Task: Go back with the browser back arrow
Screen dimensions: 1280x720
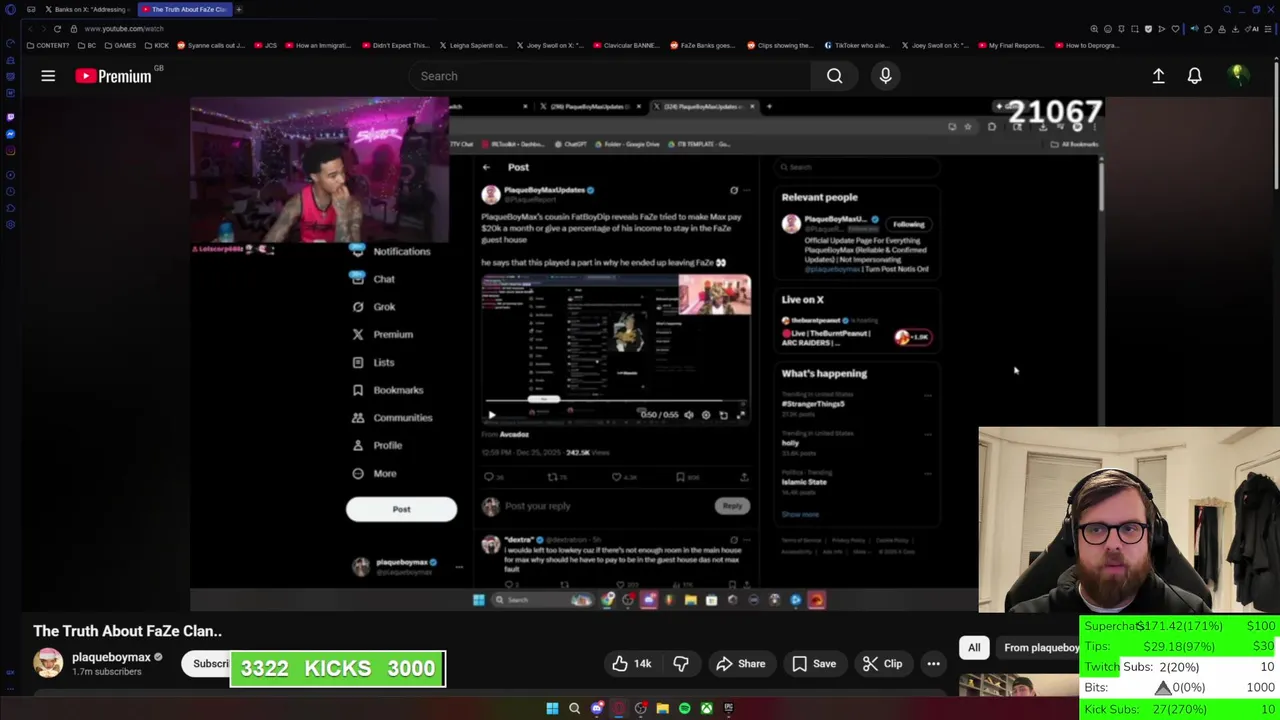Action: tap(30, 29)
